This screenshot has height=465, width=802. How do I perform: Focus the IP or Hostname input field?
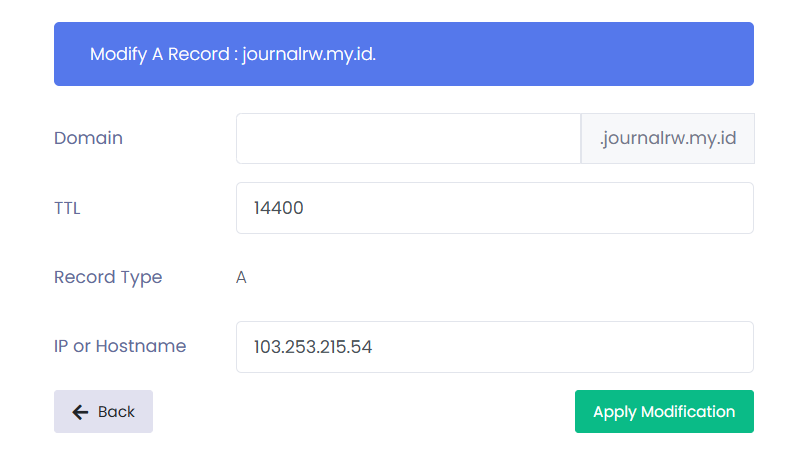494,347
